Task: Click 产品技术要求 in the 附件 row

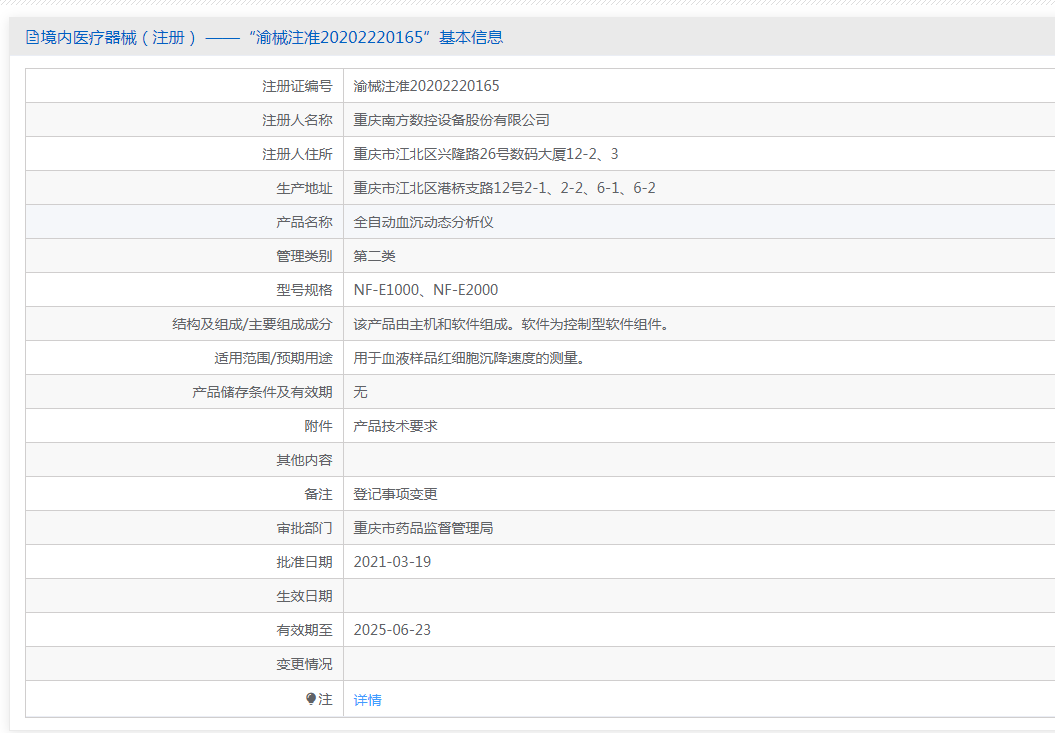Action: 395,426
